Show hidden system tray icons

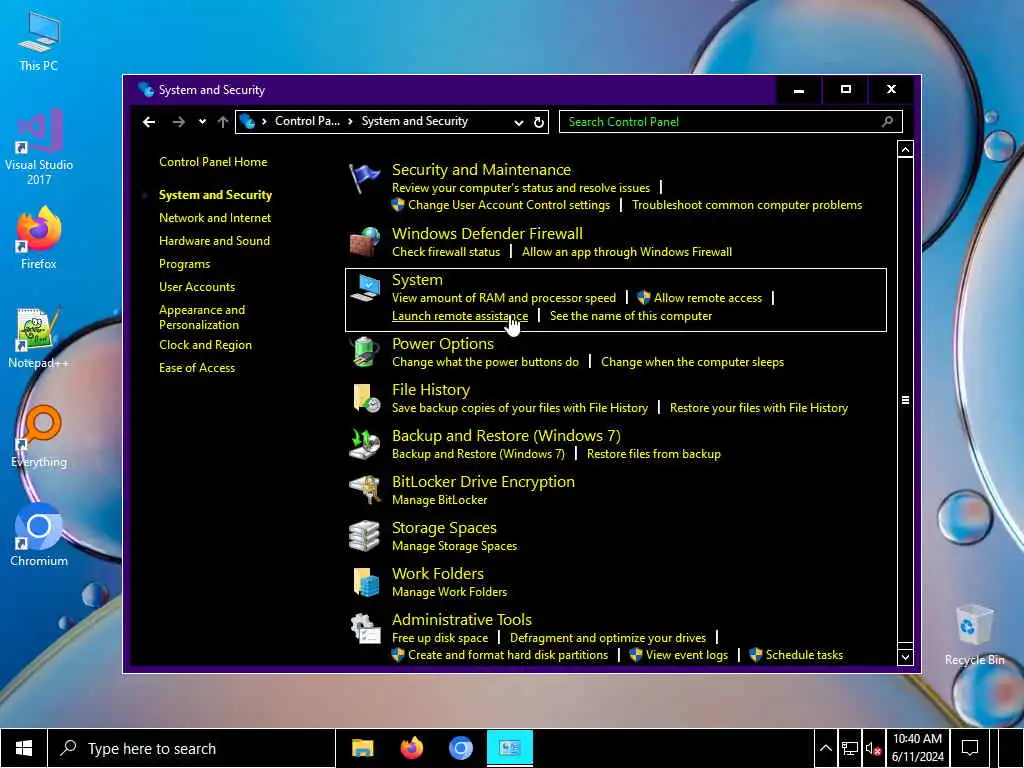pyautogui.click(x=825, y=748)
